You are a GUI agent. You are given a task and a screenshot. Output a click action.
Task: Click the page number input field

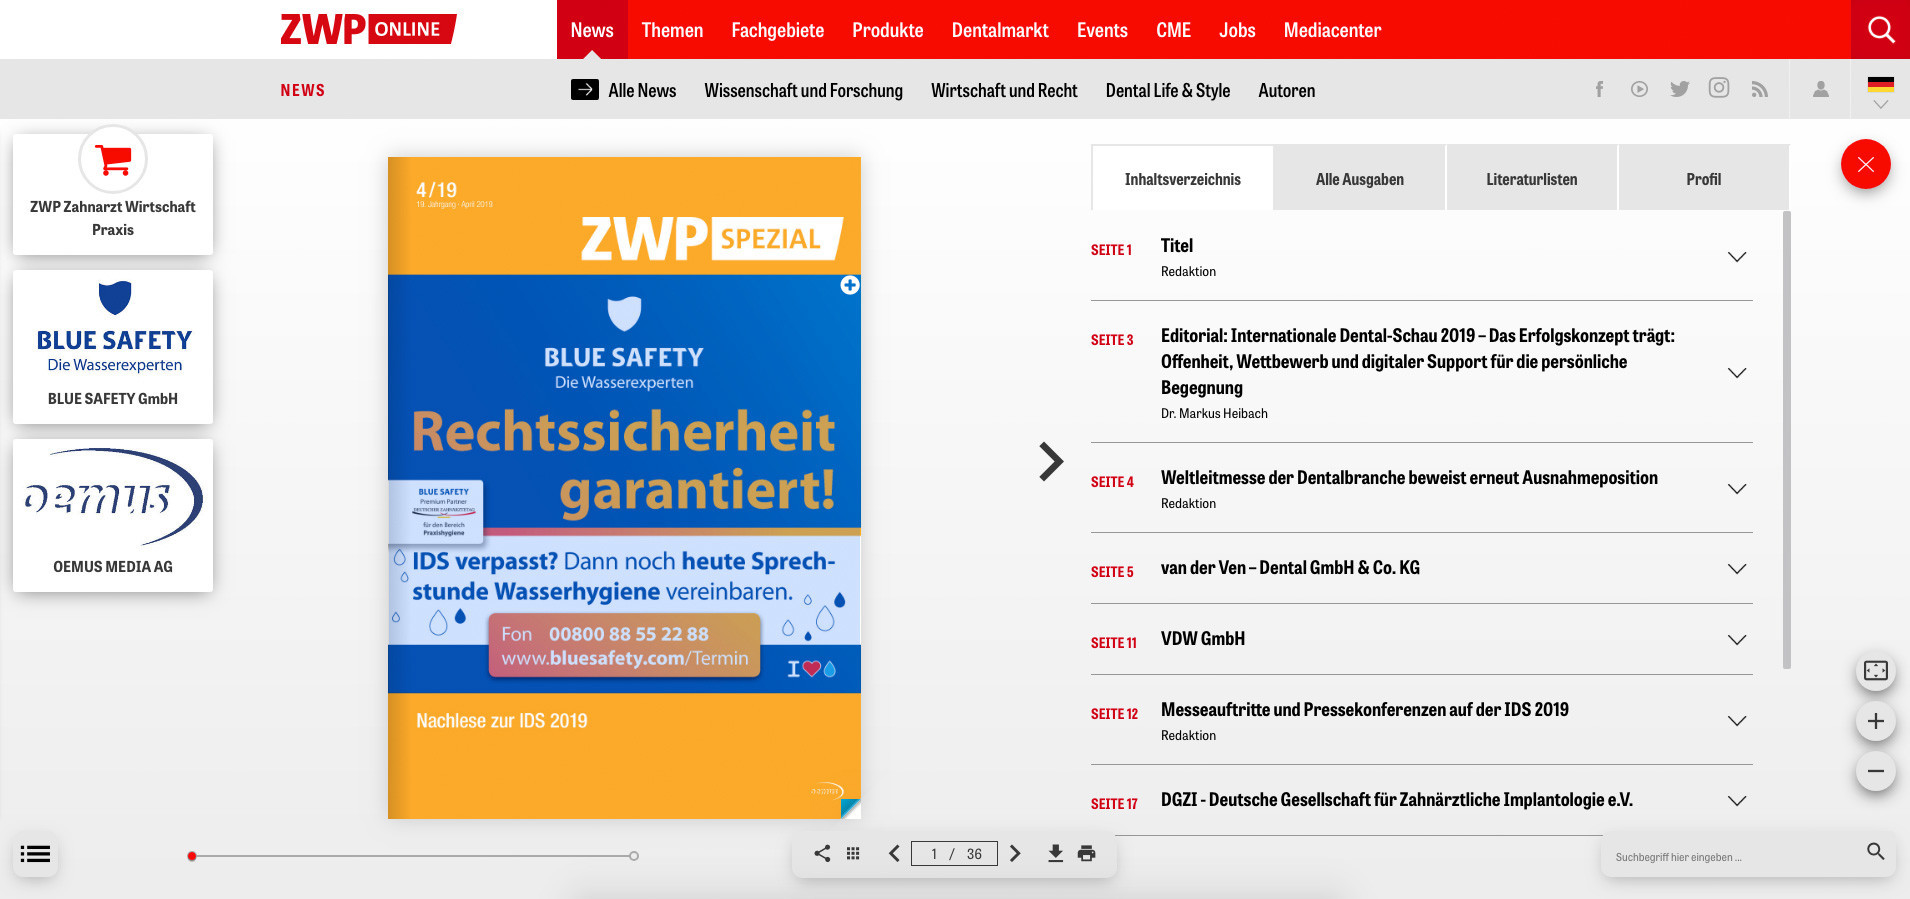click(x=954, y=853)
